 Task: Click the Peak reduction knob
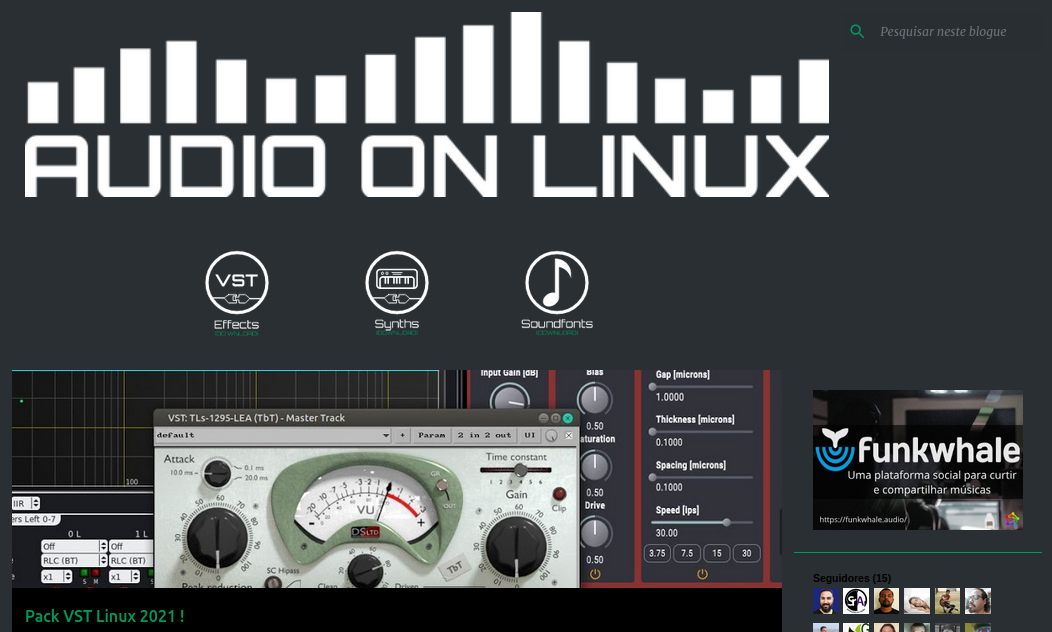click(217, 539)
